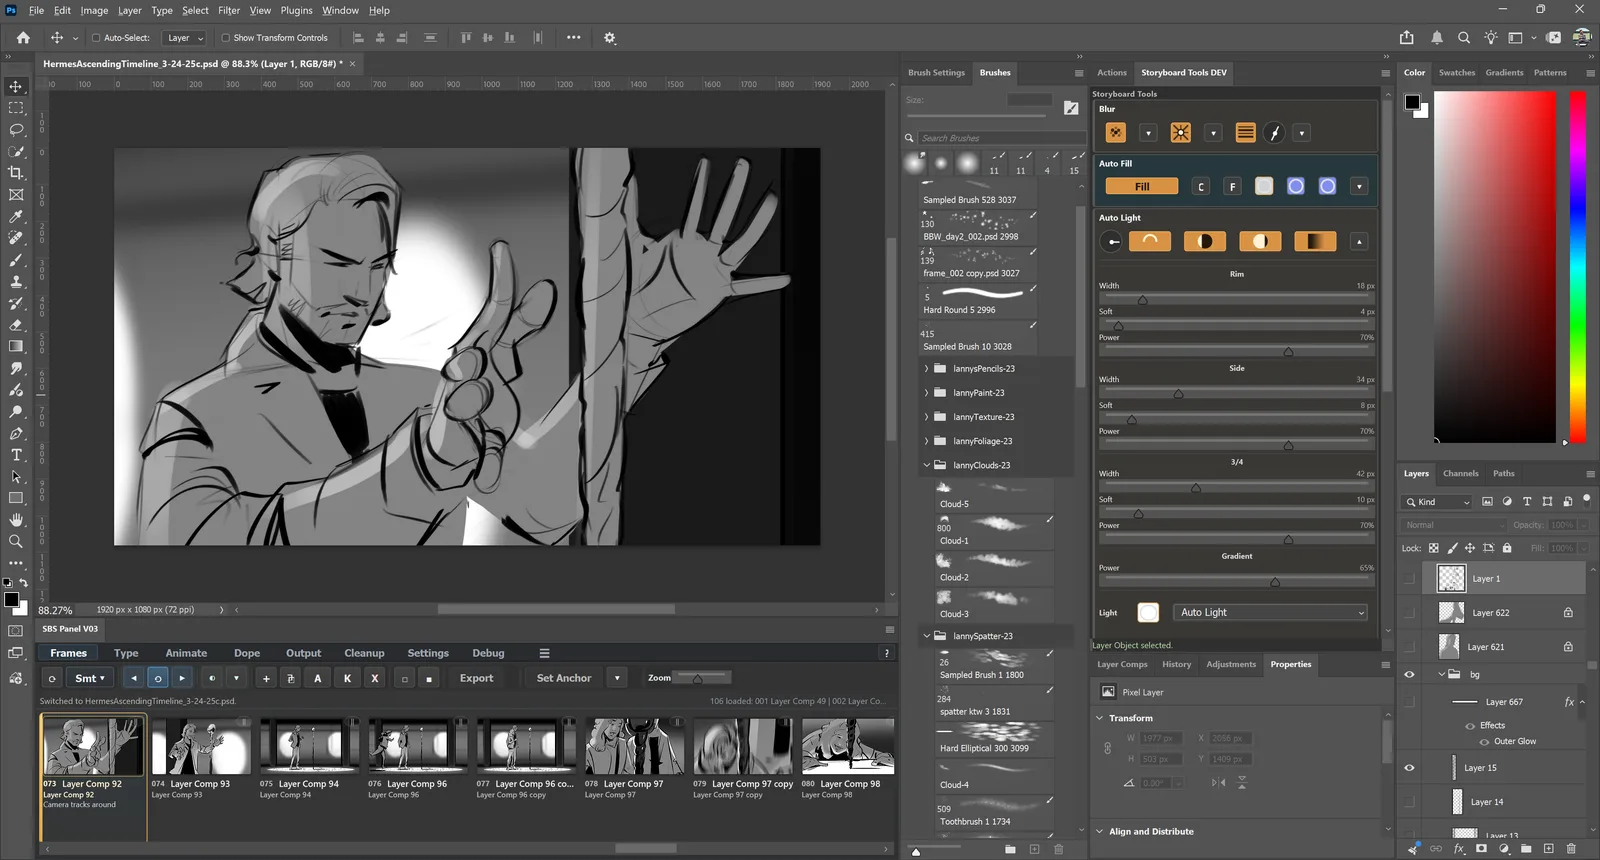The width and height of the screenshot is (1600, 860).
Task: Add a layer mask
Action: [x=1481, y=849]
